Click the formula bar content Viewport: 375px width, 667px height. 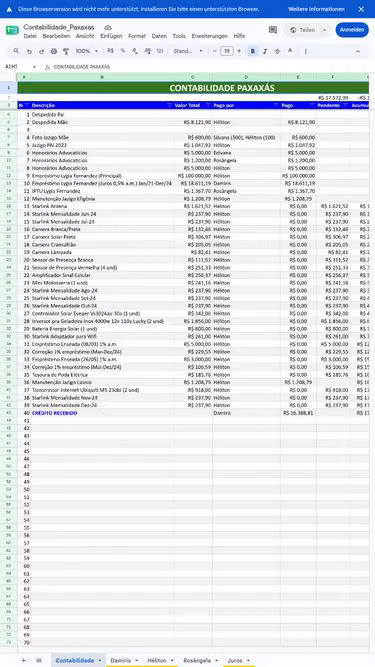82,67
